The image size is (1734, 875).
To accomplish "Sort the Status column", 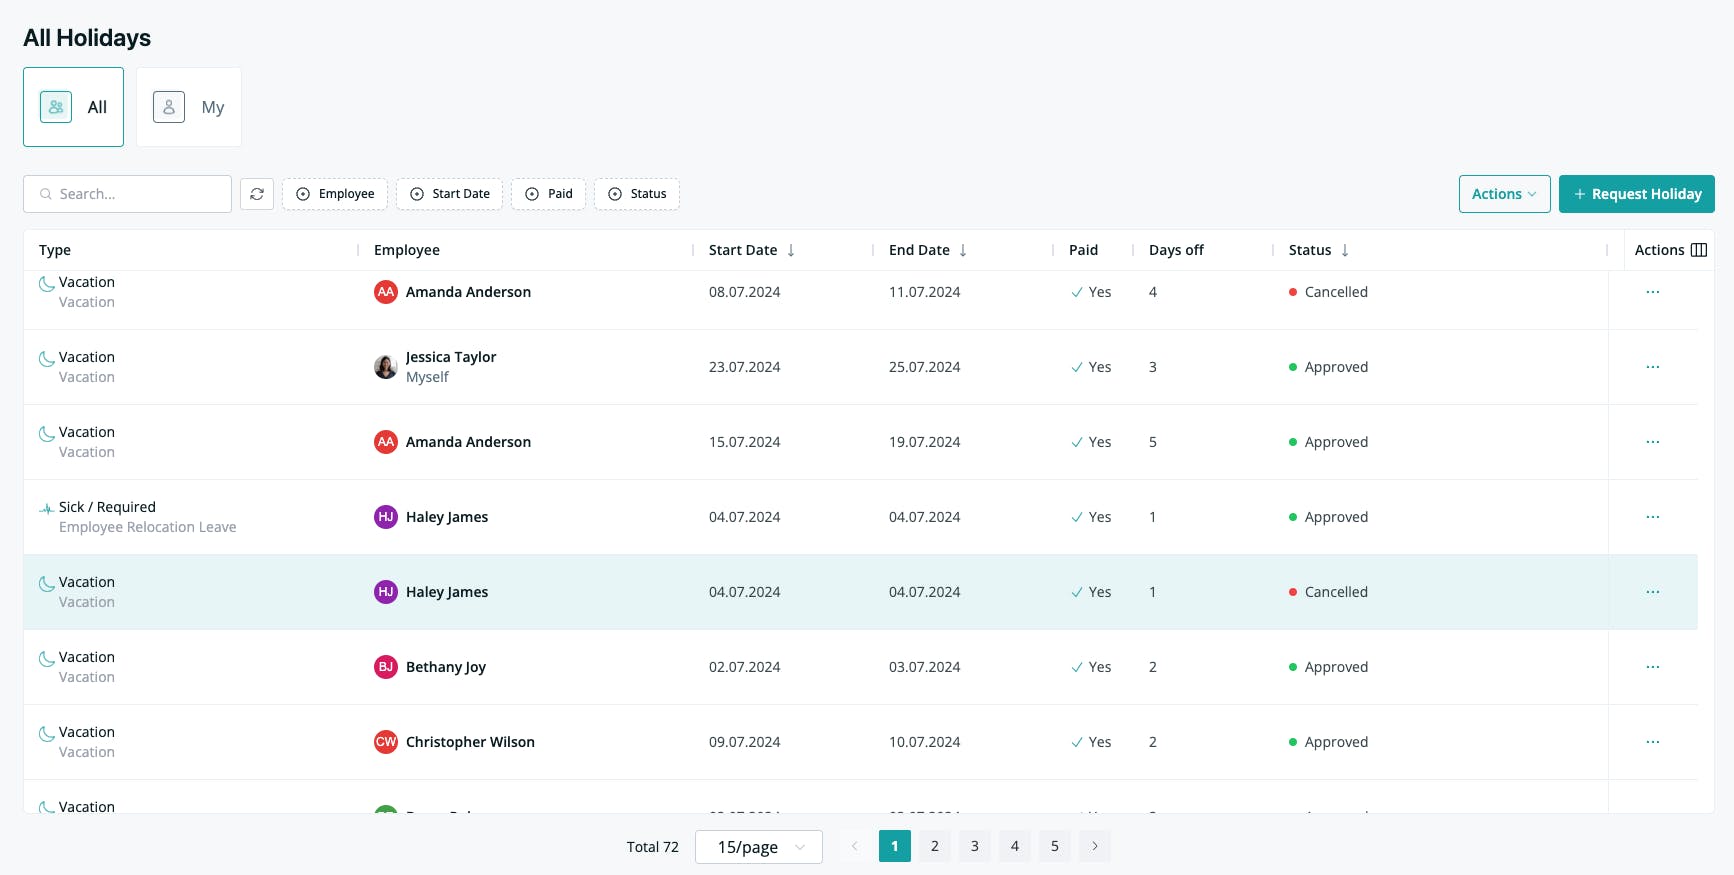I will [x=1345, y=250].
